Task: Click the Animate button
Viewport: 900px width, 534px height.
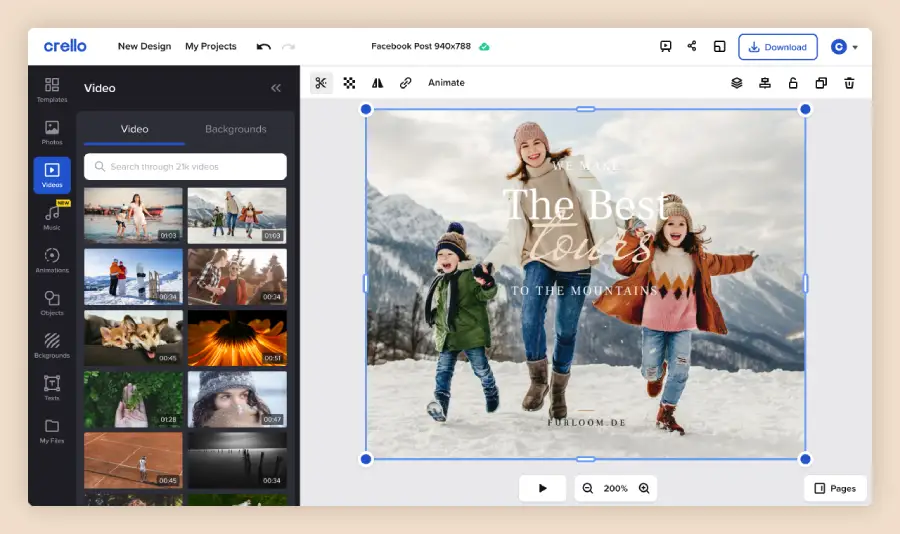Action: click(446, 83)
